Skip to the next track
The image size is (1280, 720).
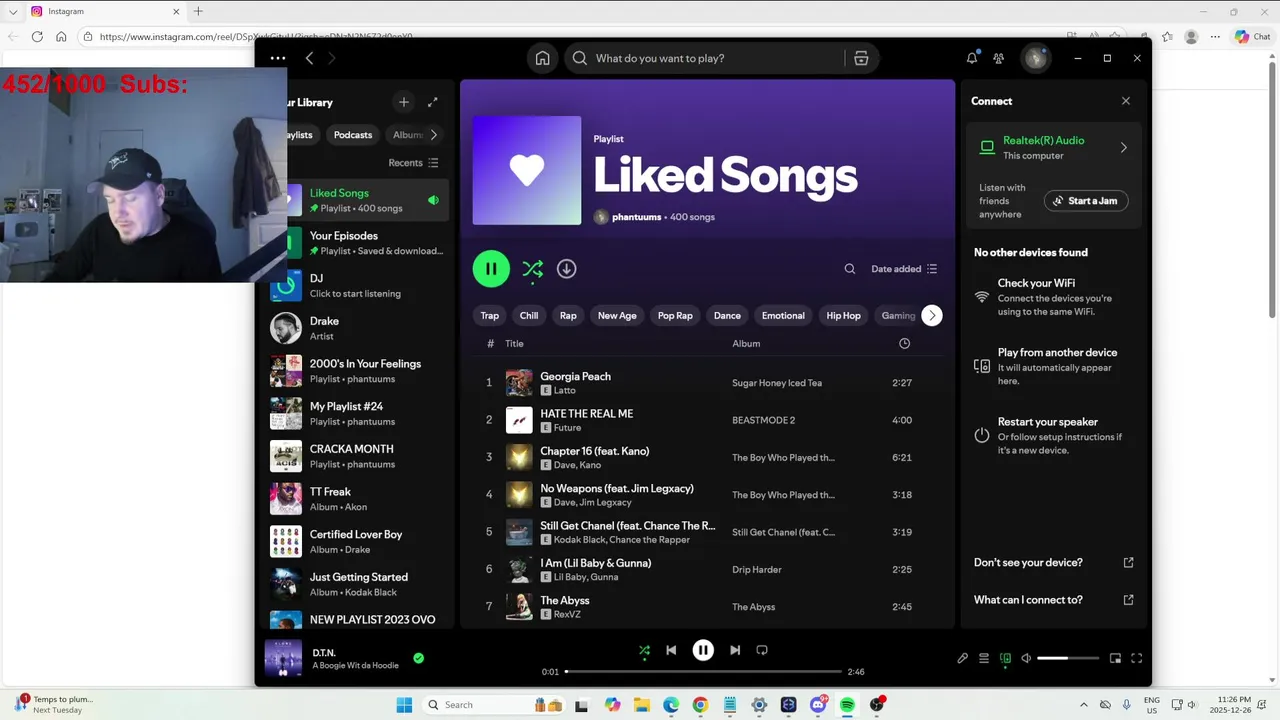click(735, 650)
